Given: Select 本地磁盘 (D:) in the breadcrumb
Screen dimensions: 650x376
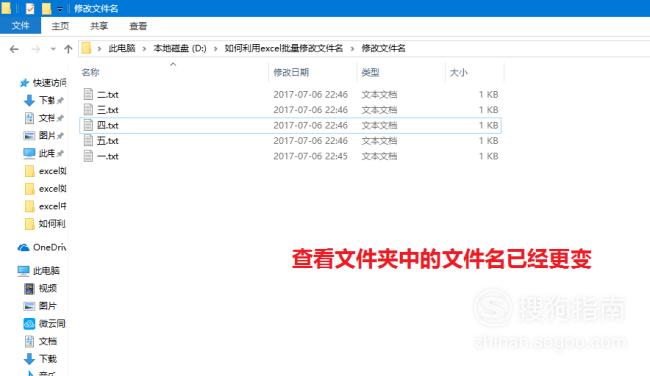Looking at the screenshot, I should [x=180, y=48].
